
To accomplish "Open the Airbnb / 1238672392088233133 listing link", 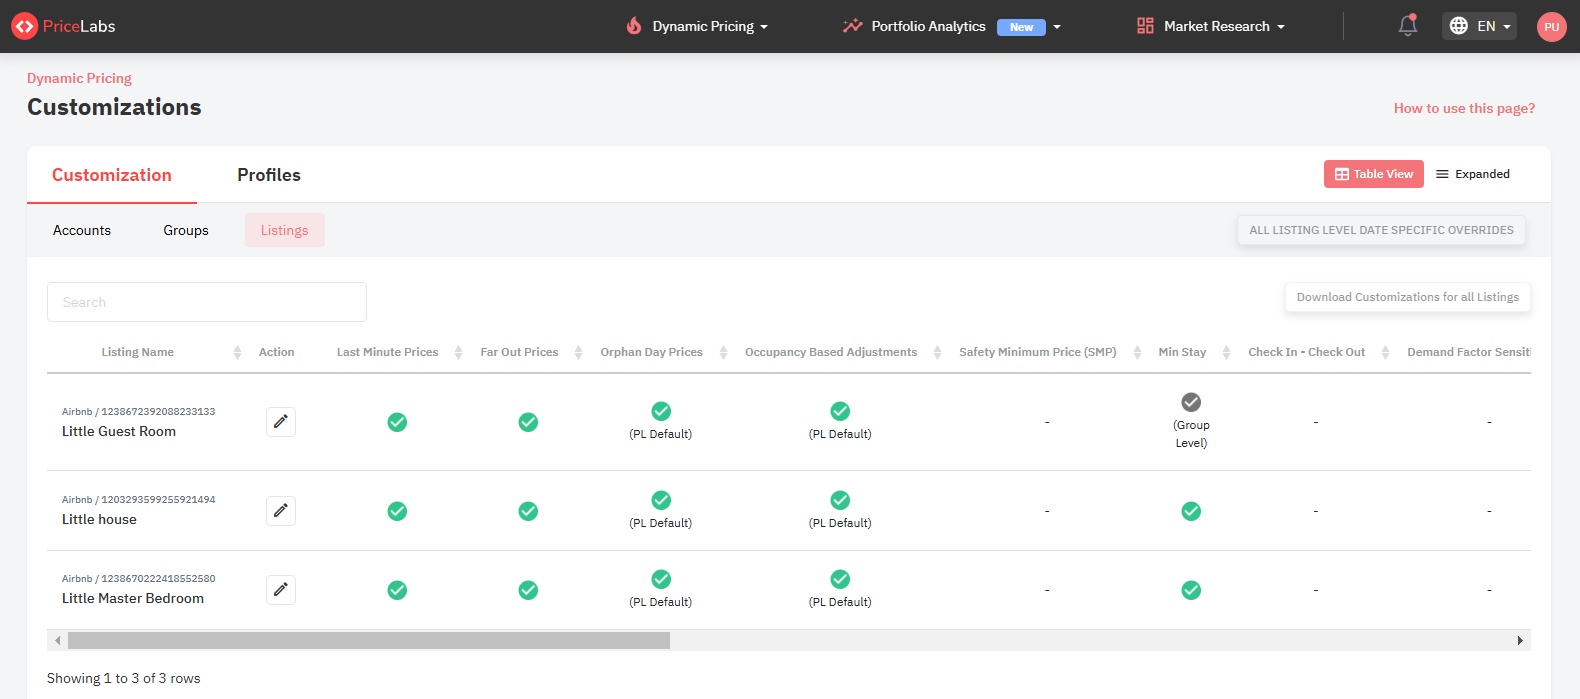I will pyautogui.click(x=139, y=411).
